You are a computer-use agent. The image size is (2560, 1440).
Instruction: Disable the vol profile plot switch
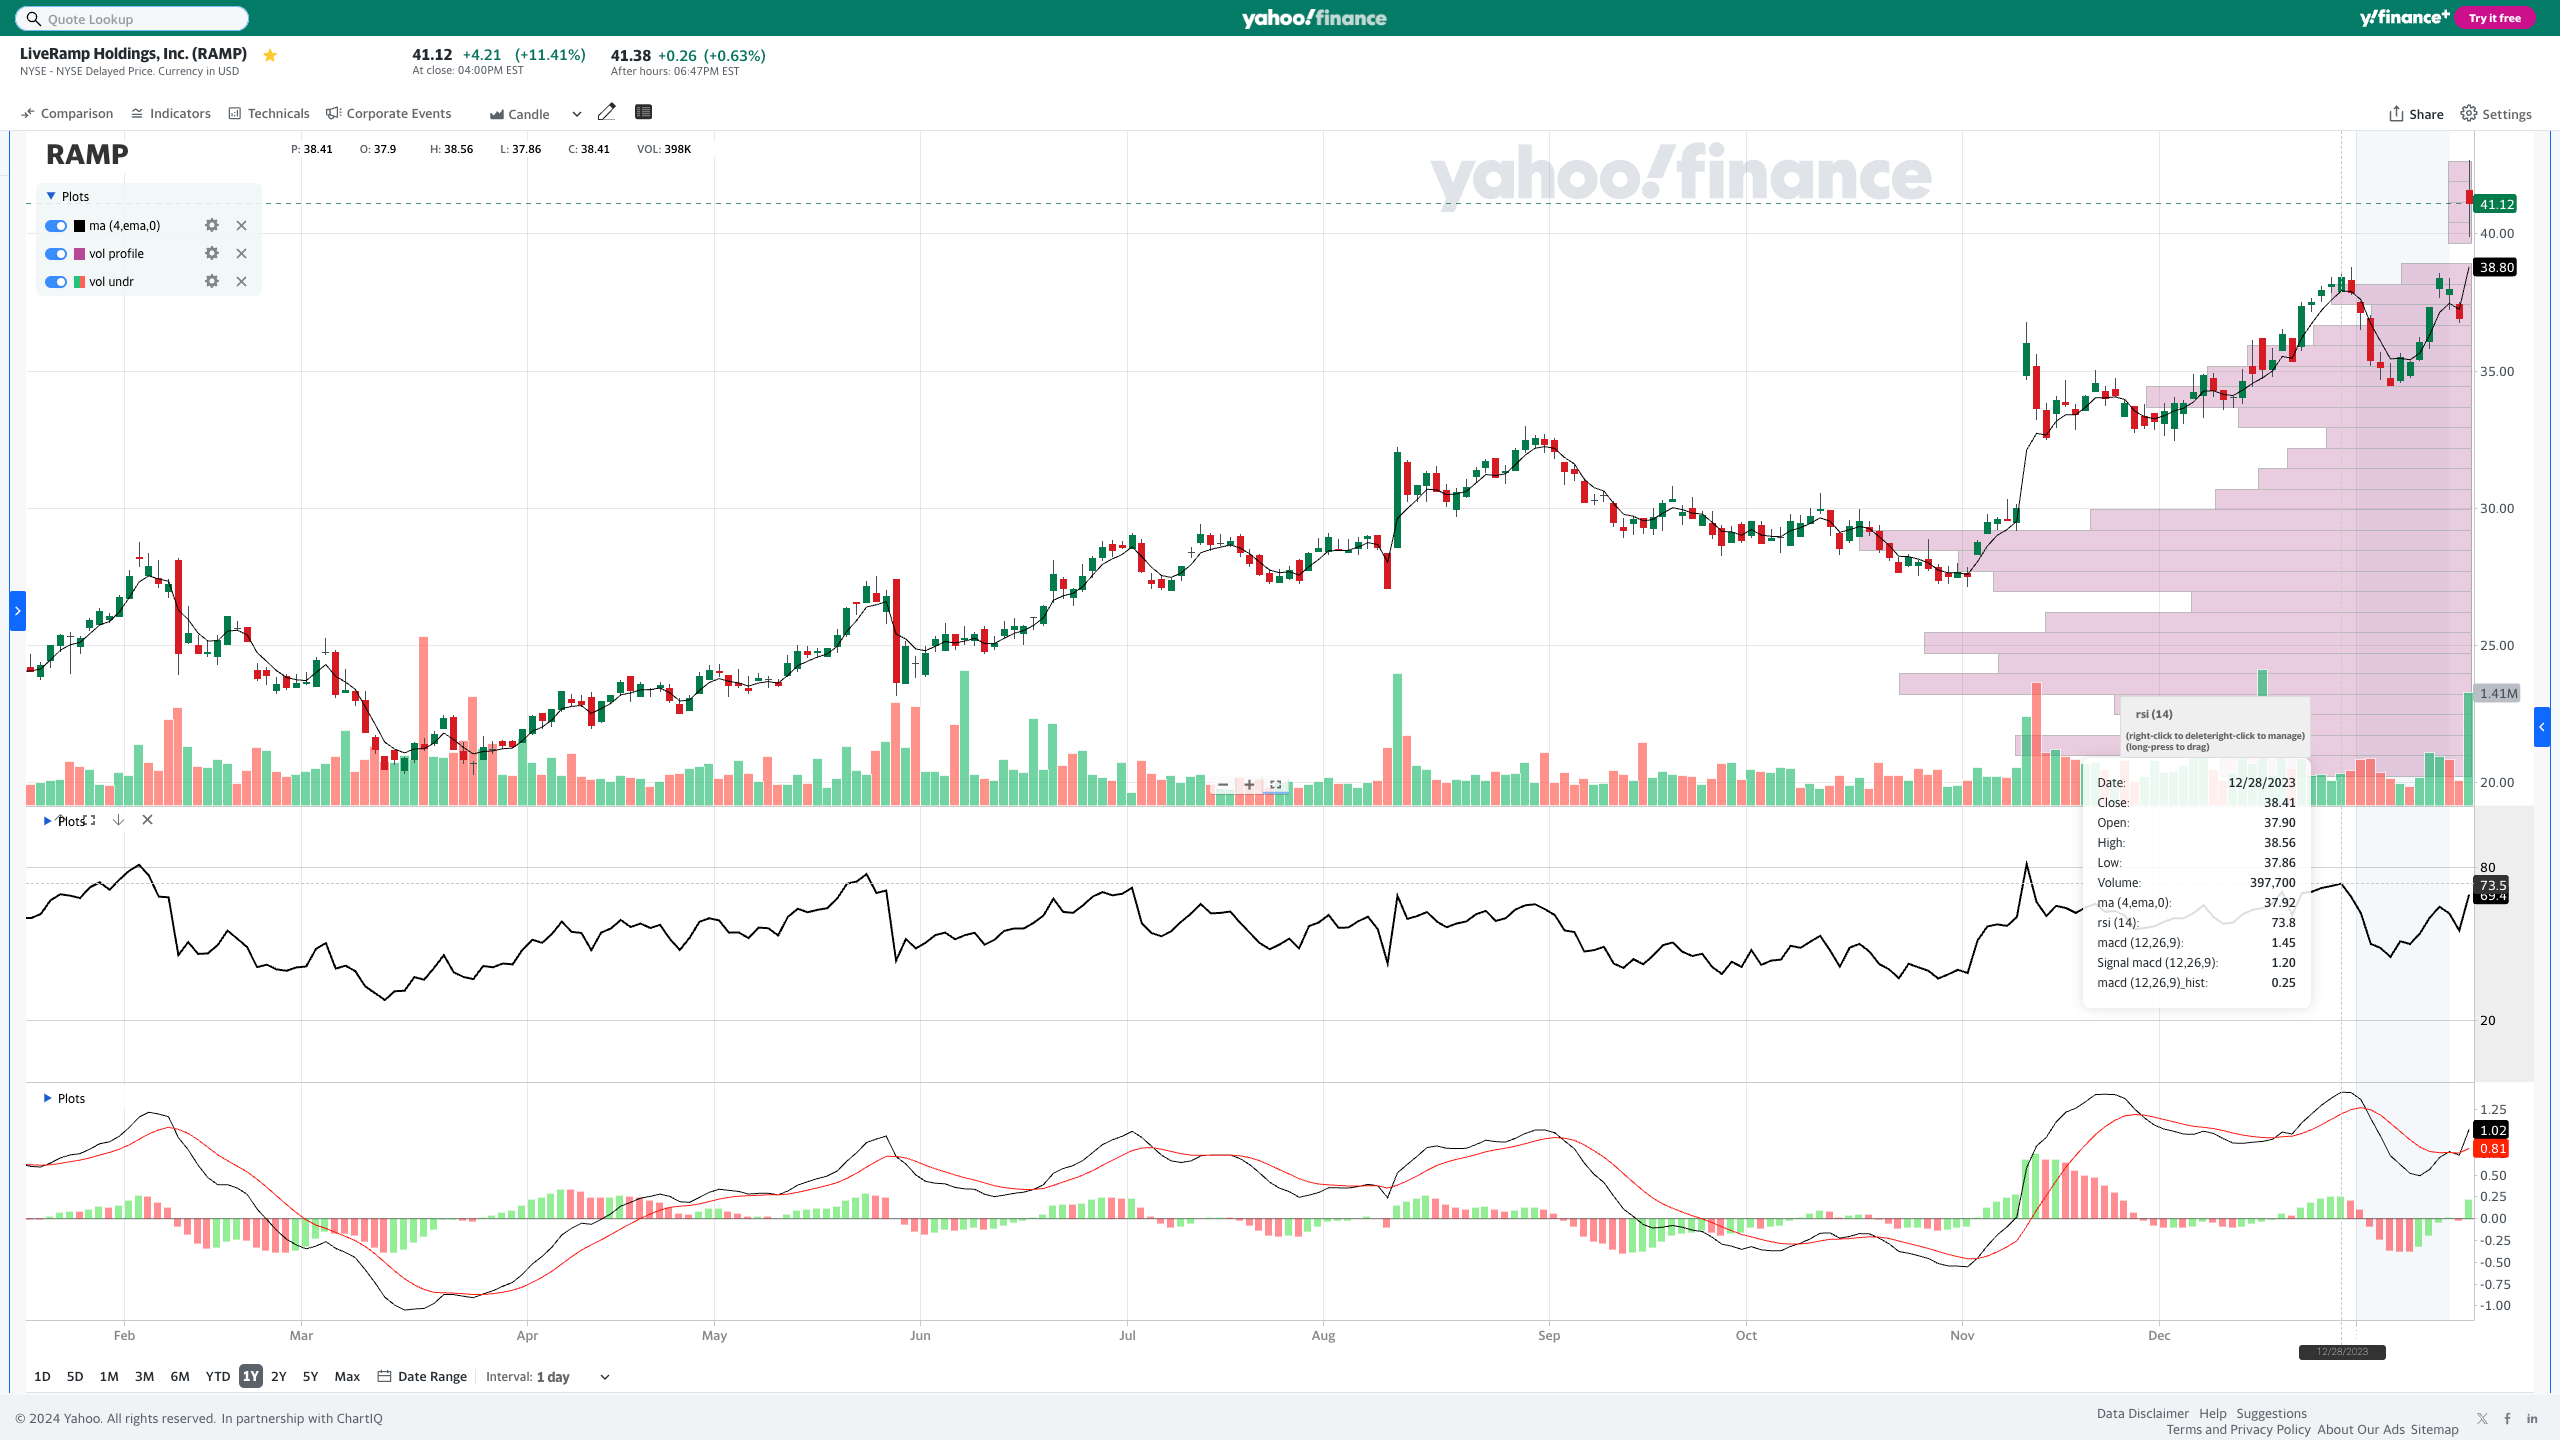(x=56, y=254)
